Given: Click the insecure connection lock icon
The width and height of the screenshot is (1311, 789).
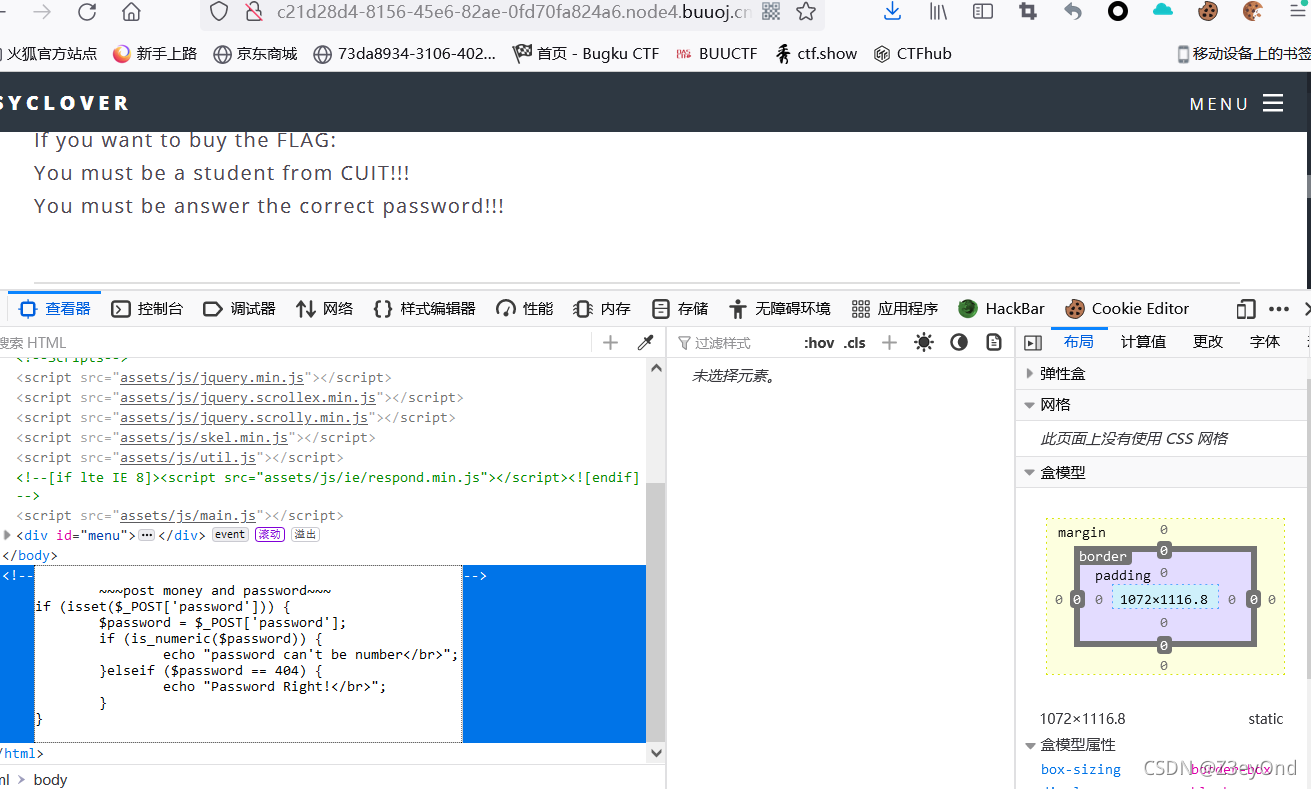Looking at the screenshot, I should [253, 12].
